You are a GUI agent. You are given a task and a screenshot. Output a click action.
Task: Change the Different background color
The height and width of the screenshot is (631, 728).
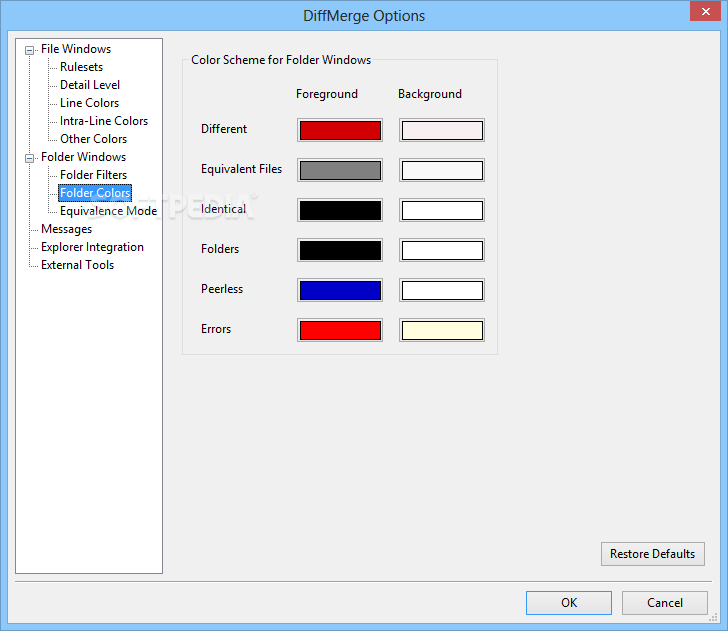(442, 130)
